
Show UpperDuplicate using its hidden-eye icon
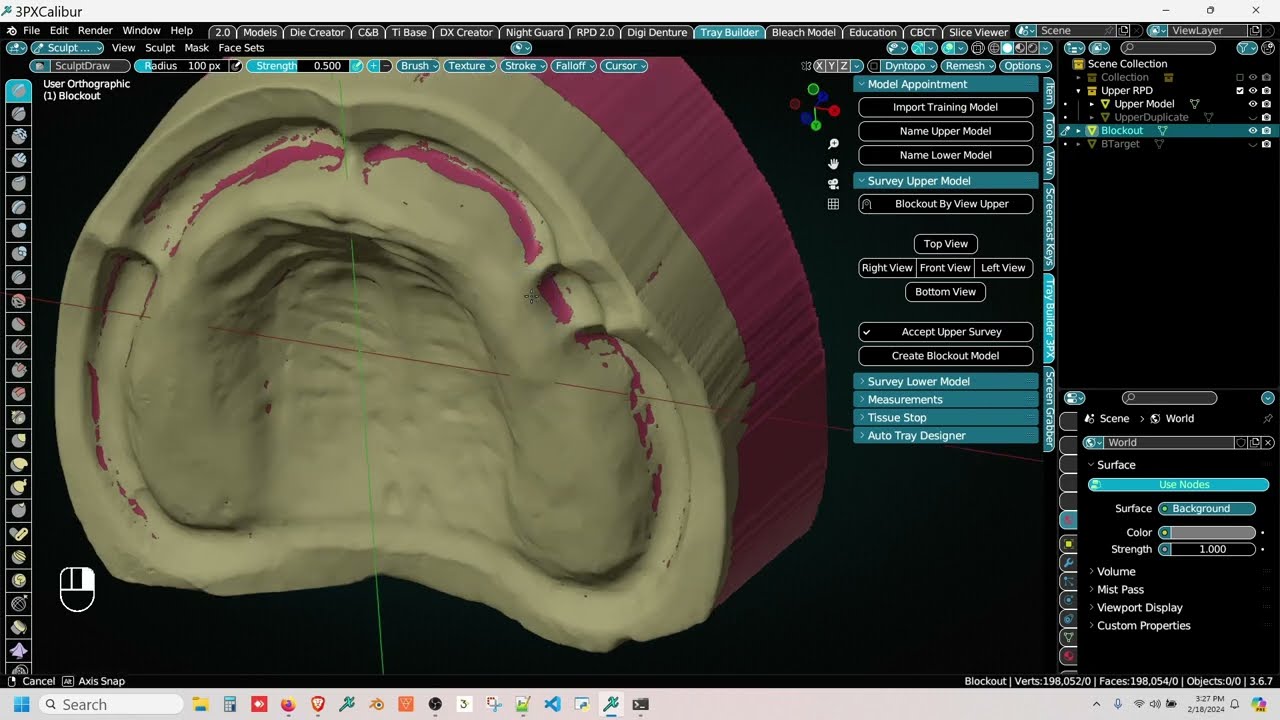coord(1253,117)
